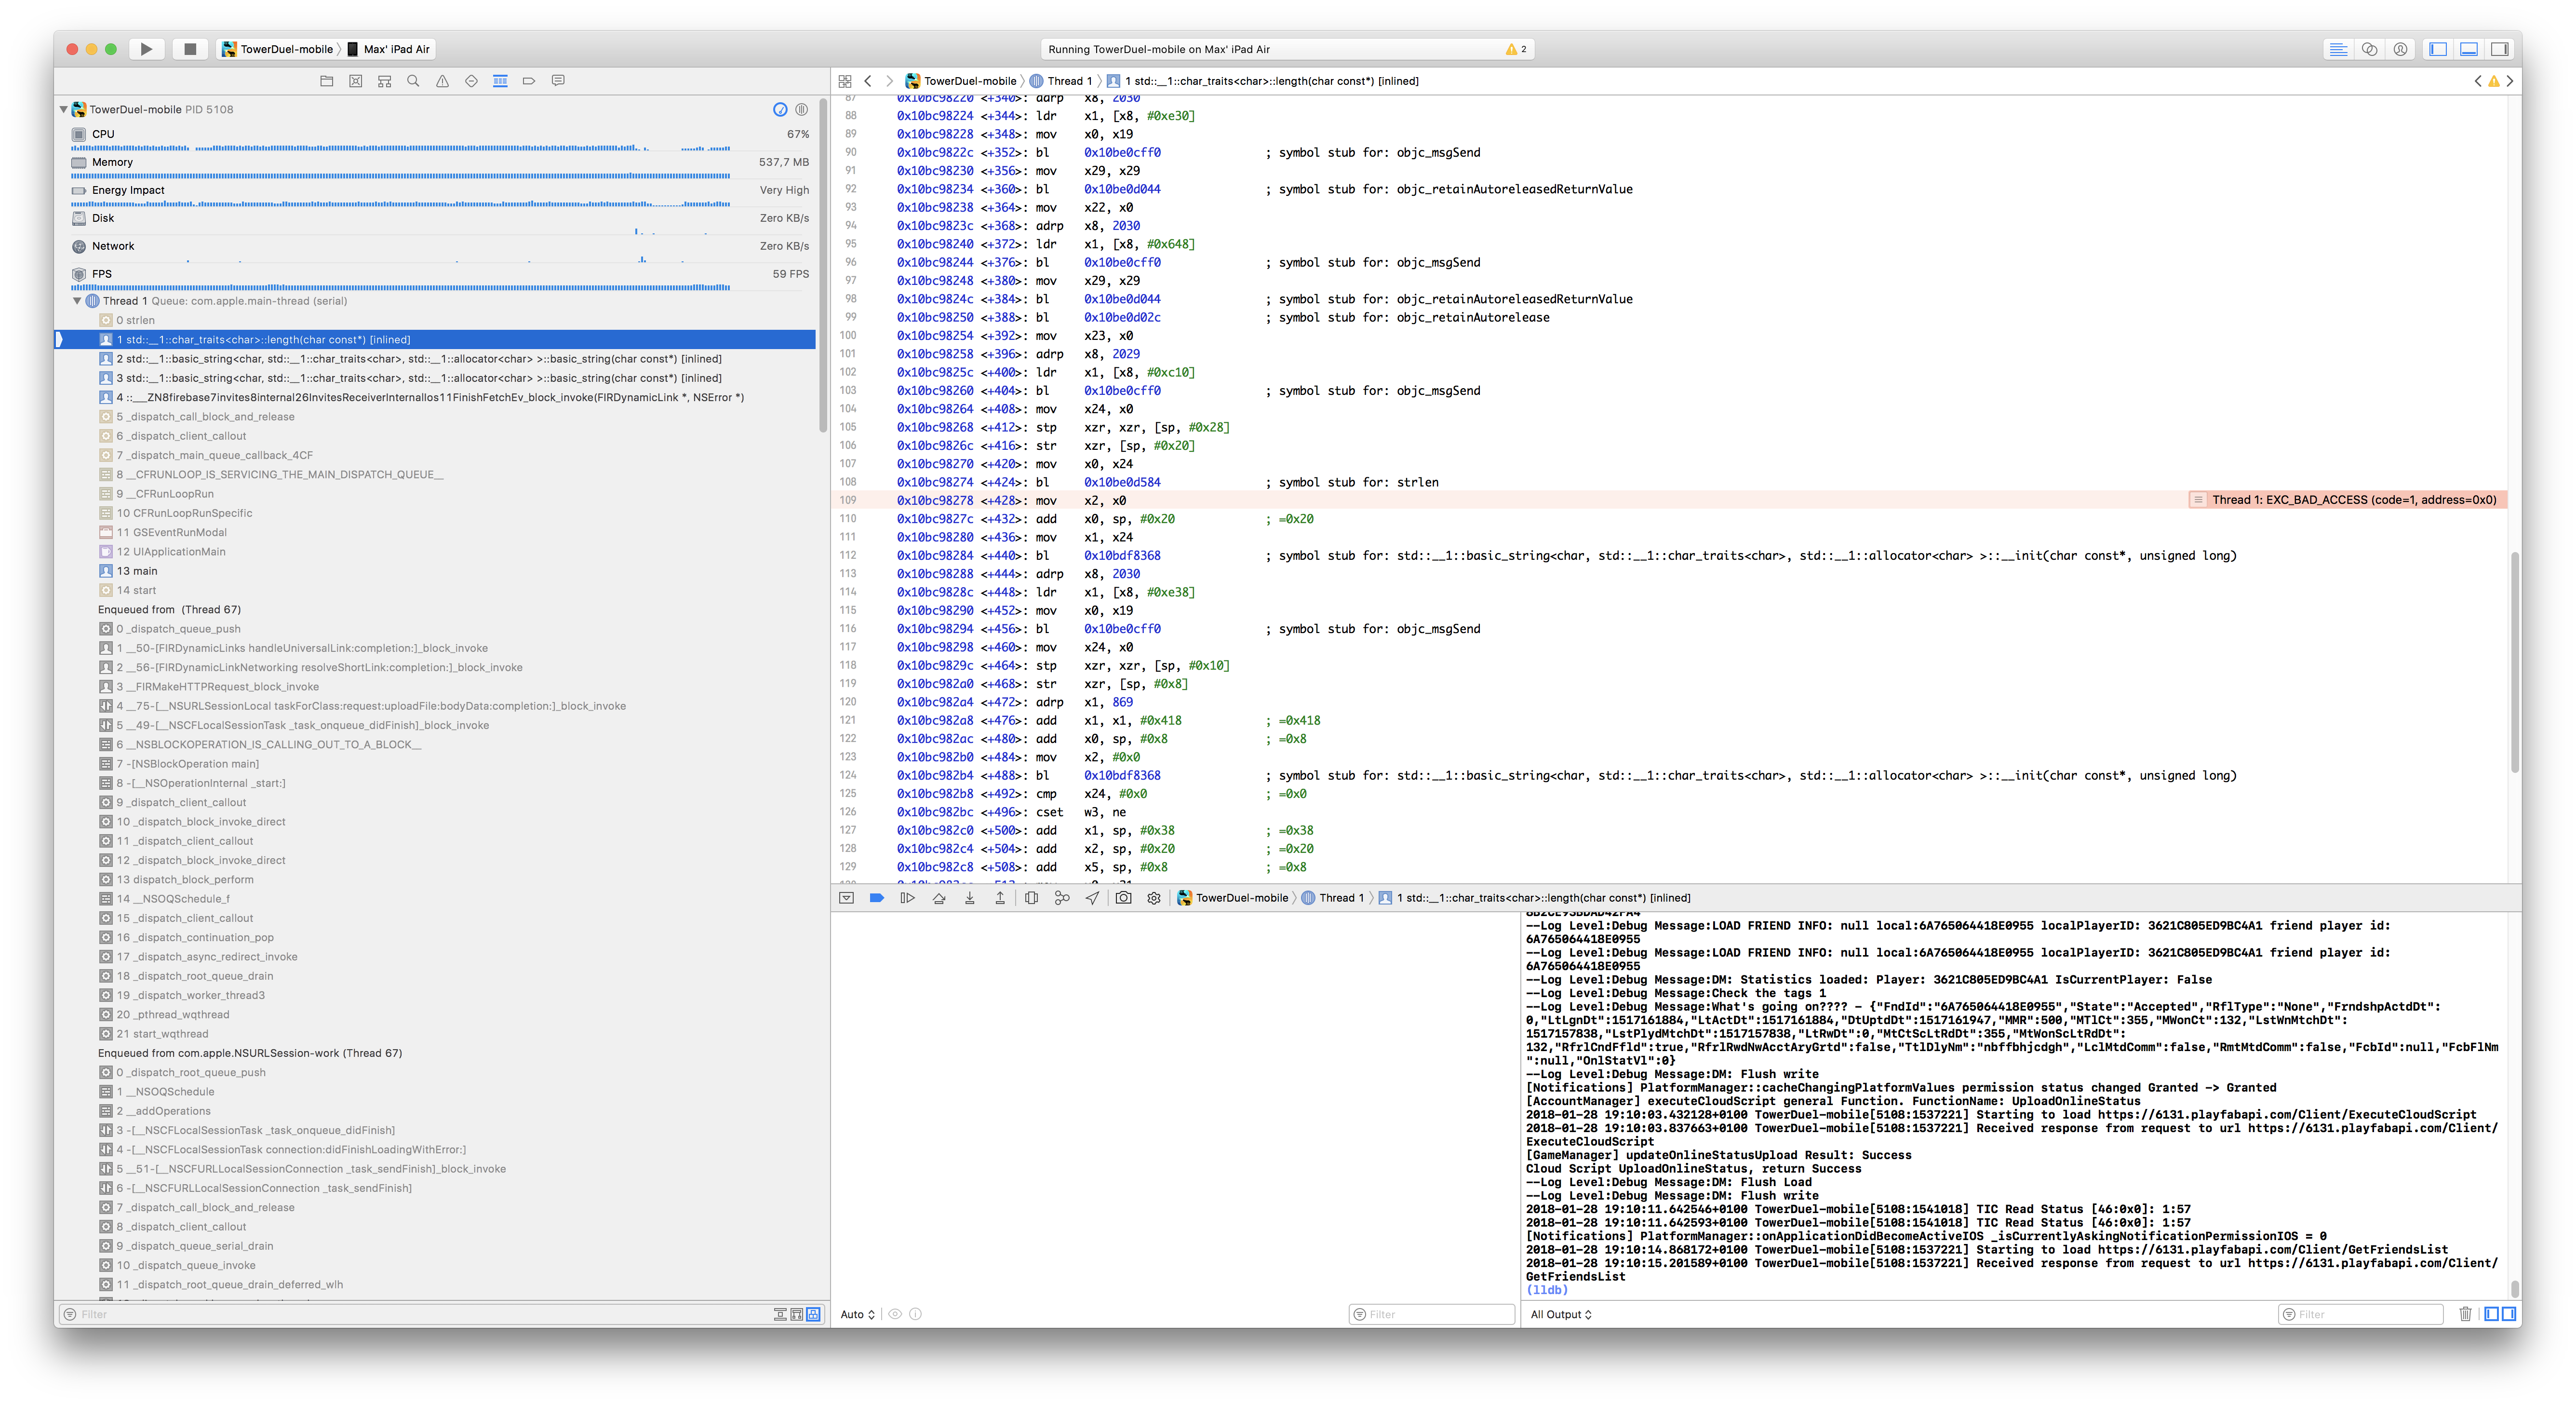Open the Issue navigator
Screen dimensions: 2576x1405
[x=442, y=81]
